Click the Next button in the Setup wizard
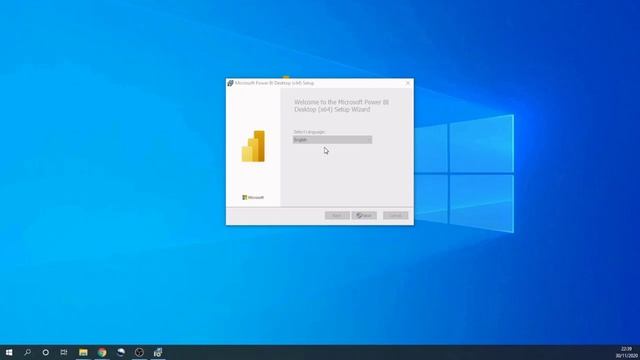640x360 pixels. click(364, 216)
